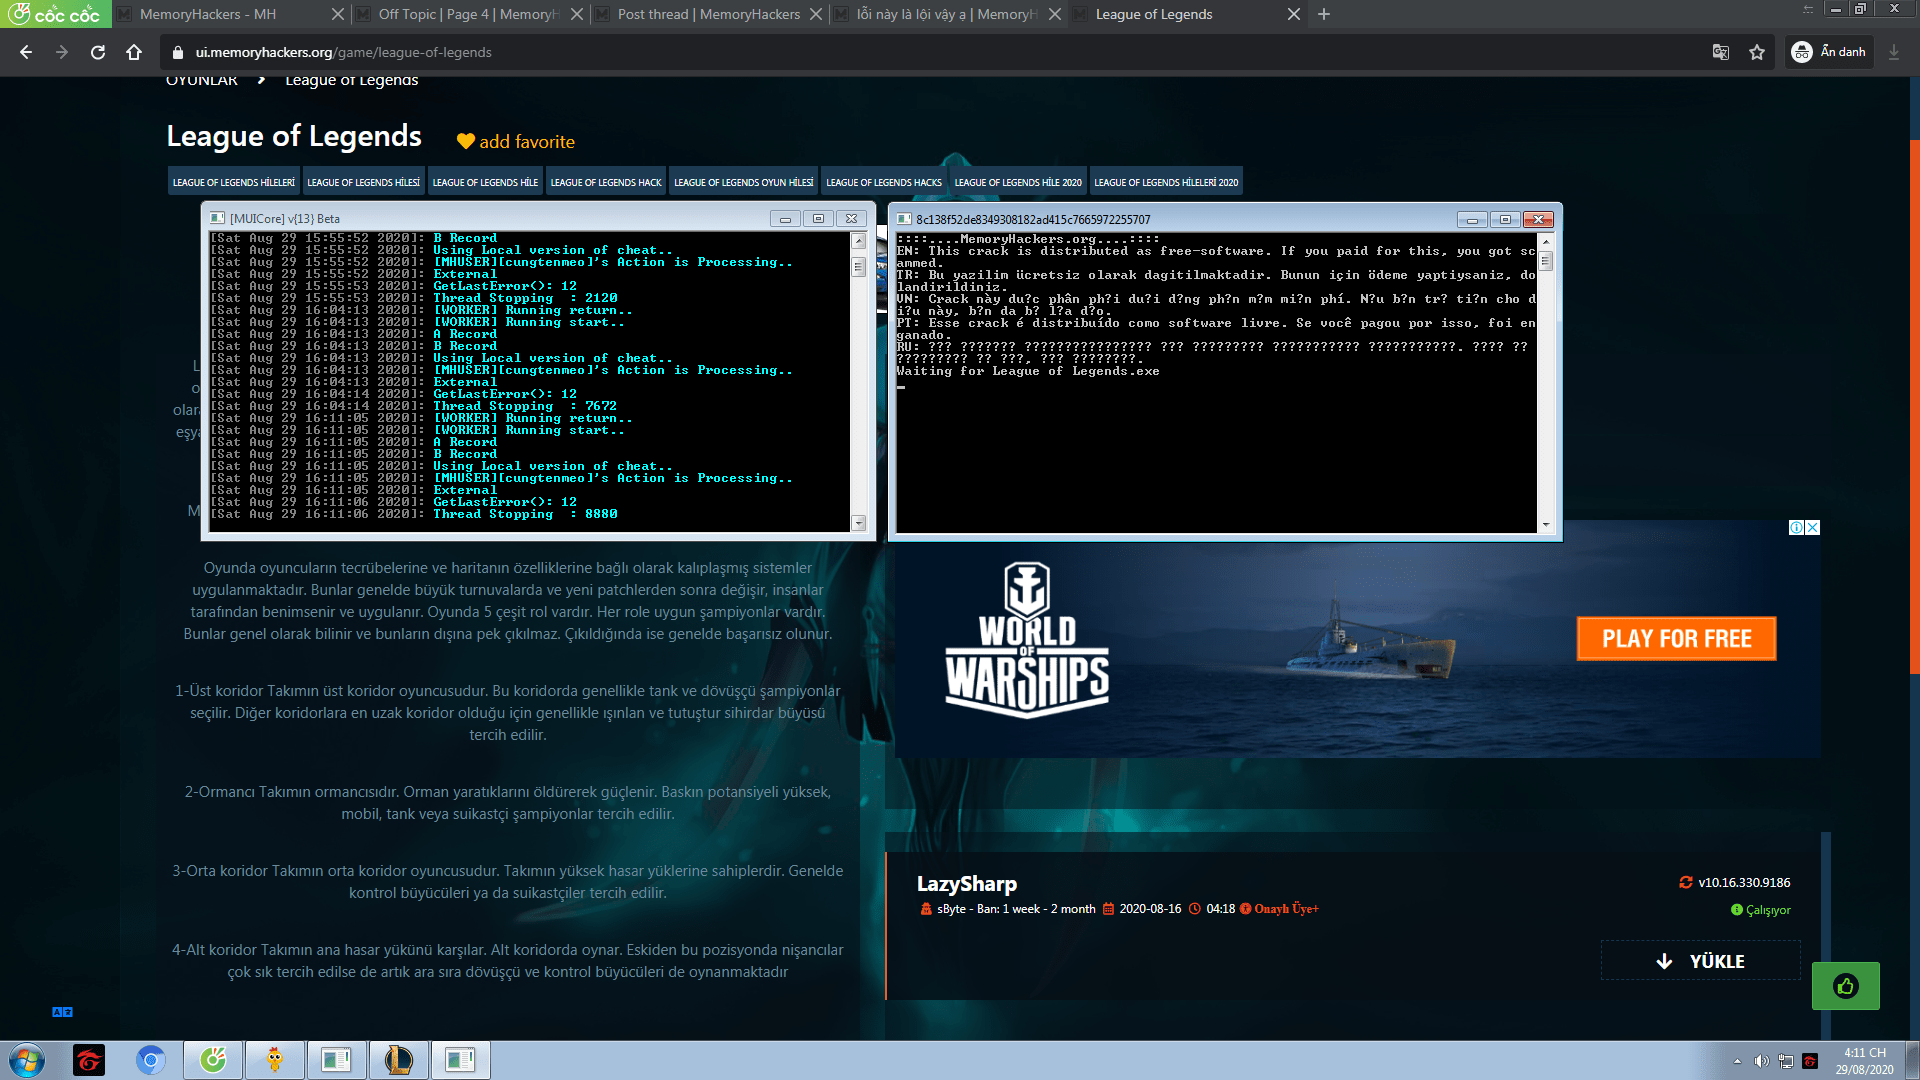The height and width of the screenshot is (1080, 1920).
Task: Maximize the MUICore v13 Beta window
Action: point(818,218)
